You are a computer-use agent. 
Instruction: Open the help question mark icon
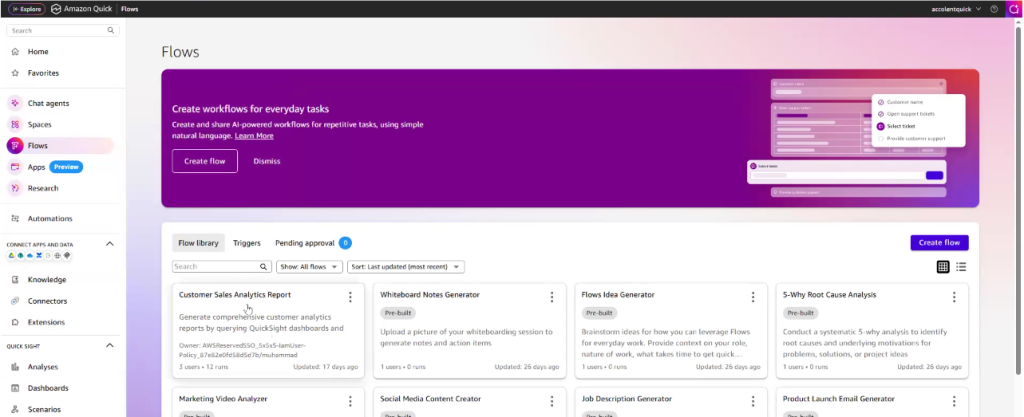click(x=995, y=9)
